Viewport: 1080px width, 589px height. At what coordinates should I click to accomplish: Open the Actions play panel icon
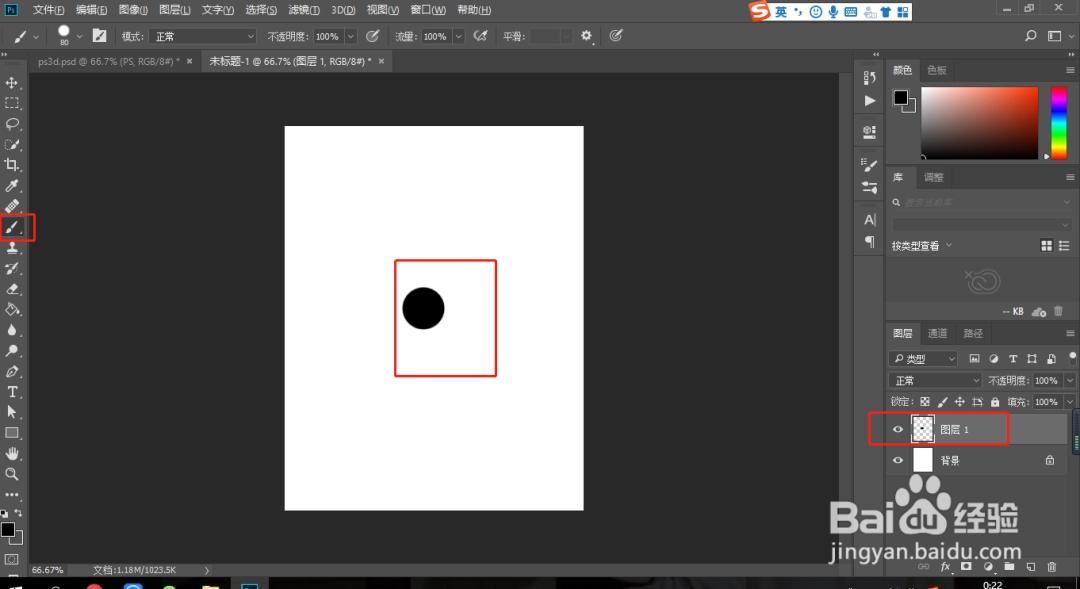pos(870,101)
